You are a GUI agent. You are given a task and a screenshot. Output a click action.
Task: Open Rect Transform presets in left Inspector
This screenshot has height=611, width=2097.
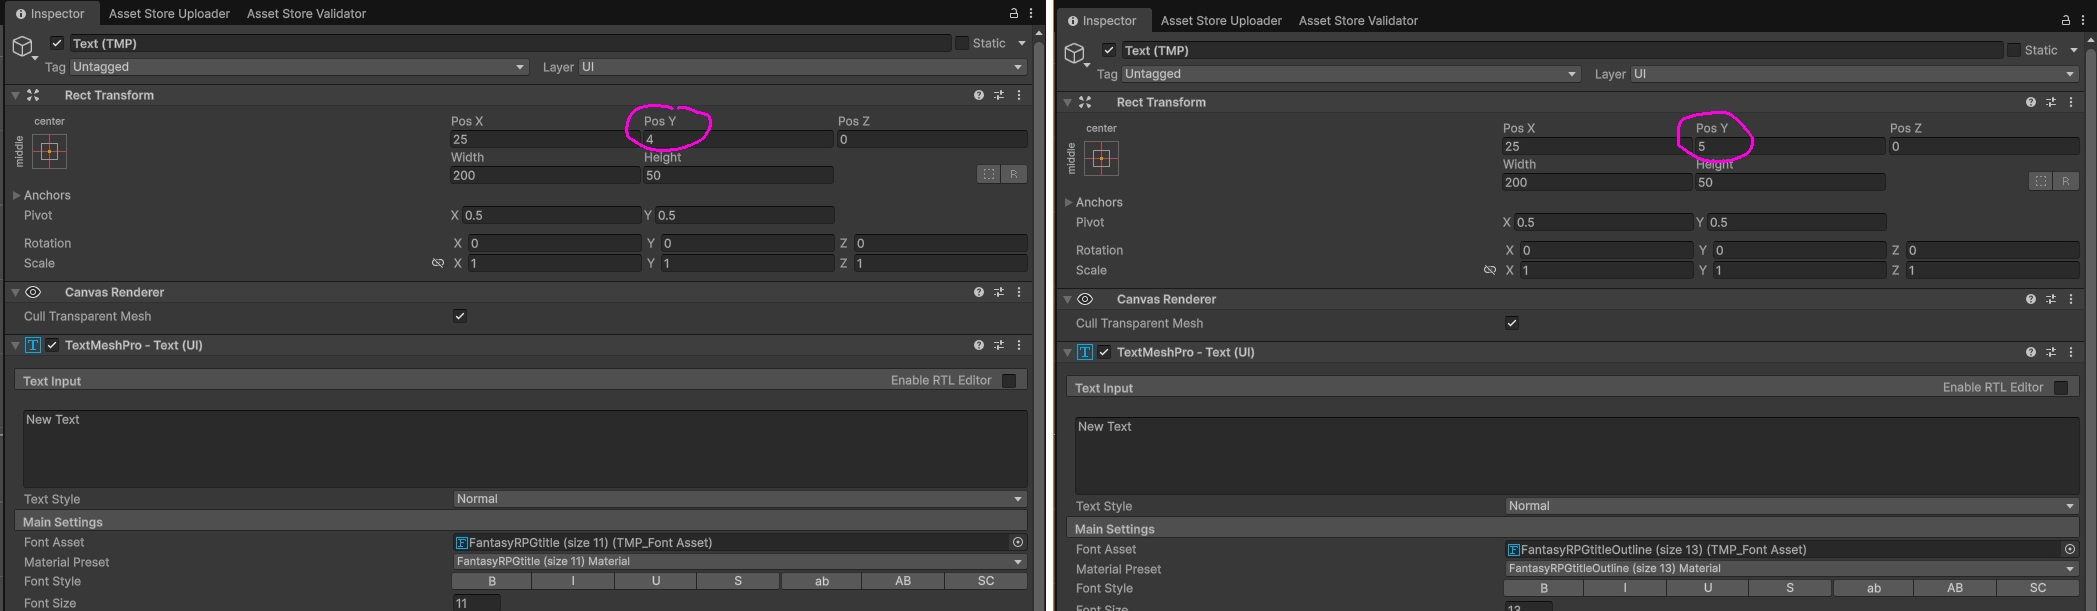click(x=998, y=95)
